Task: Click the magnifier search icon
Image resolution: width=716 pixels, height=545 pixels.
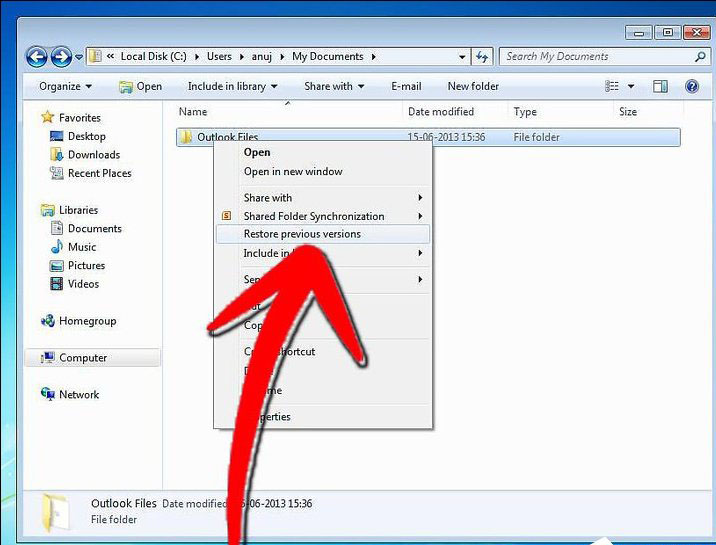Action: point(700,57)
